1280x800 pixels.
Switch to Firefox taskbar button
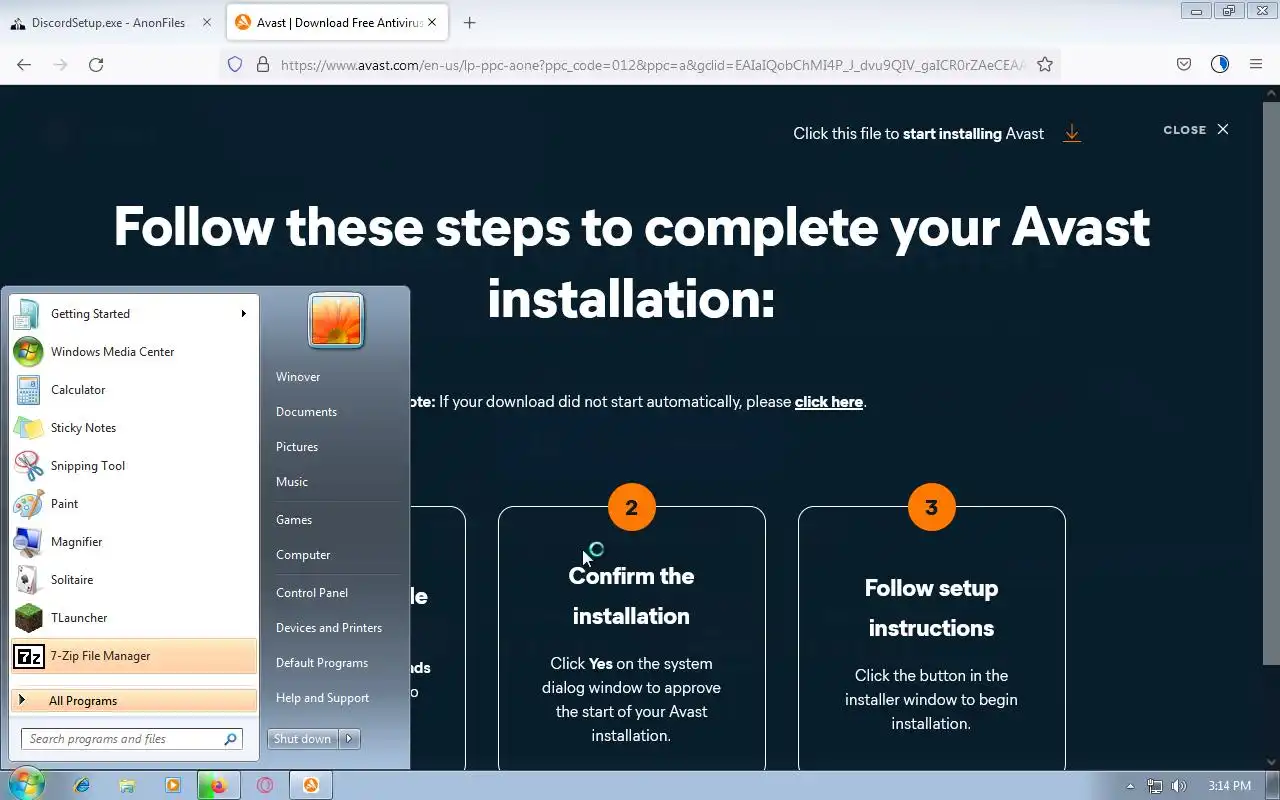[x=219, y=785]
